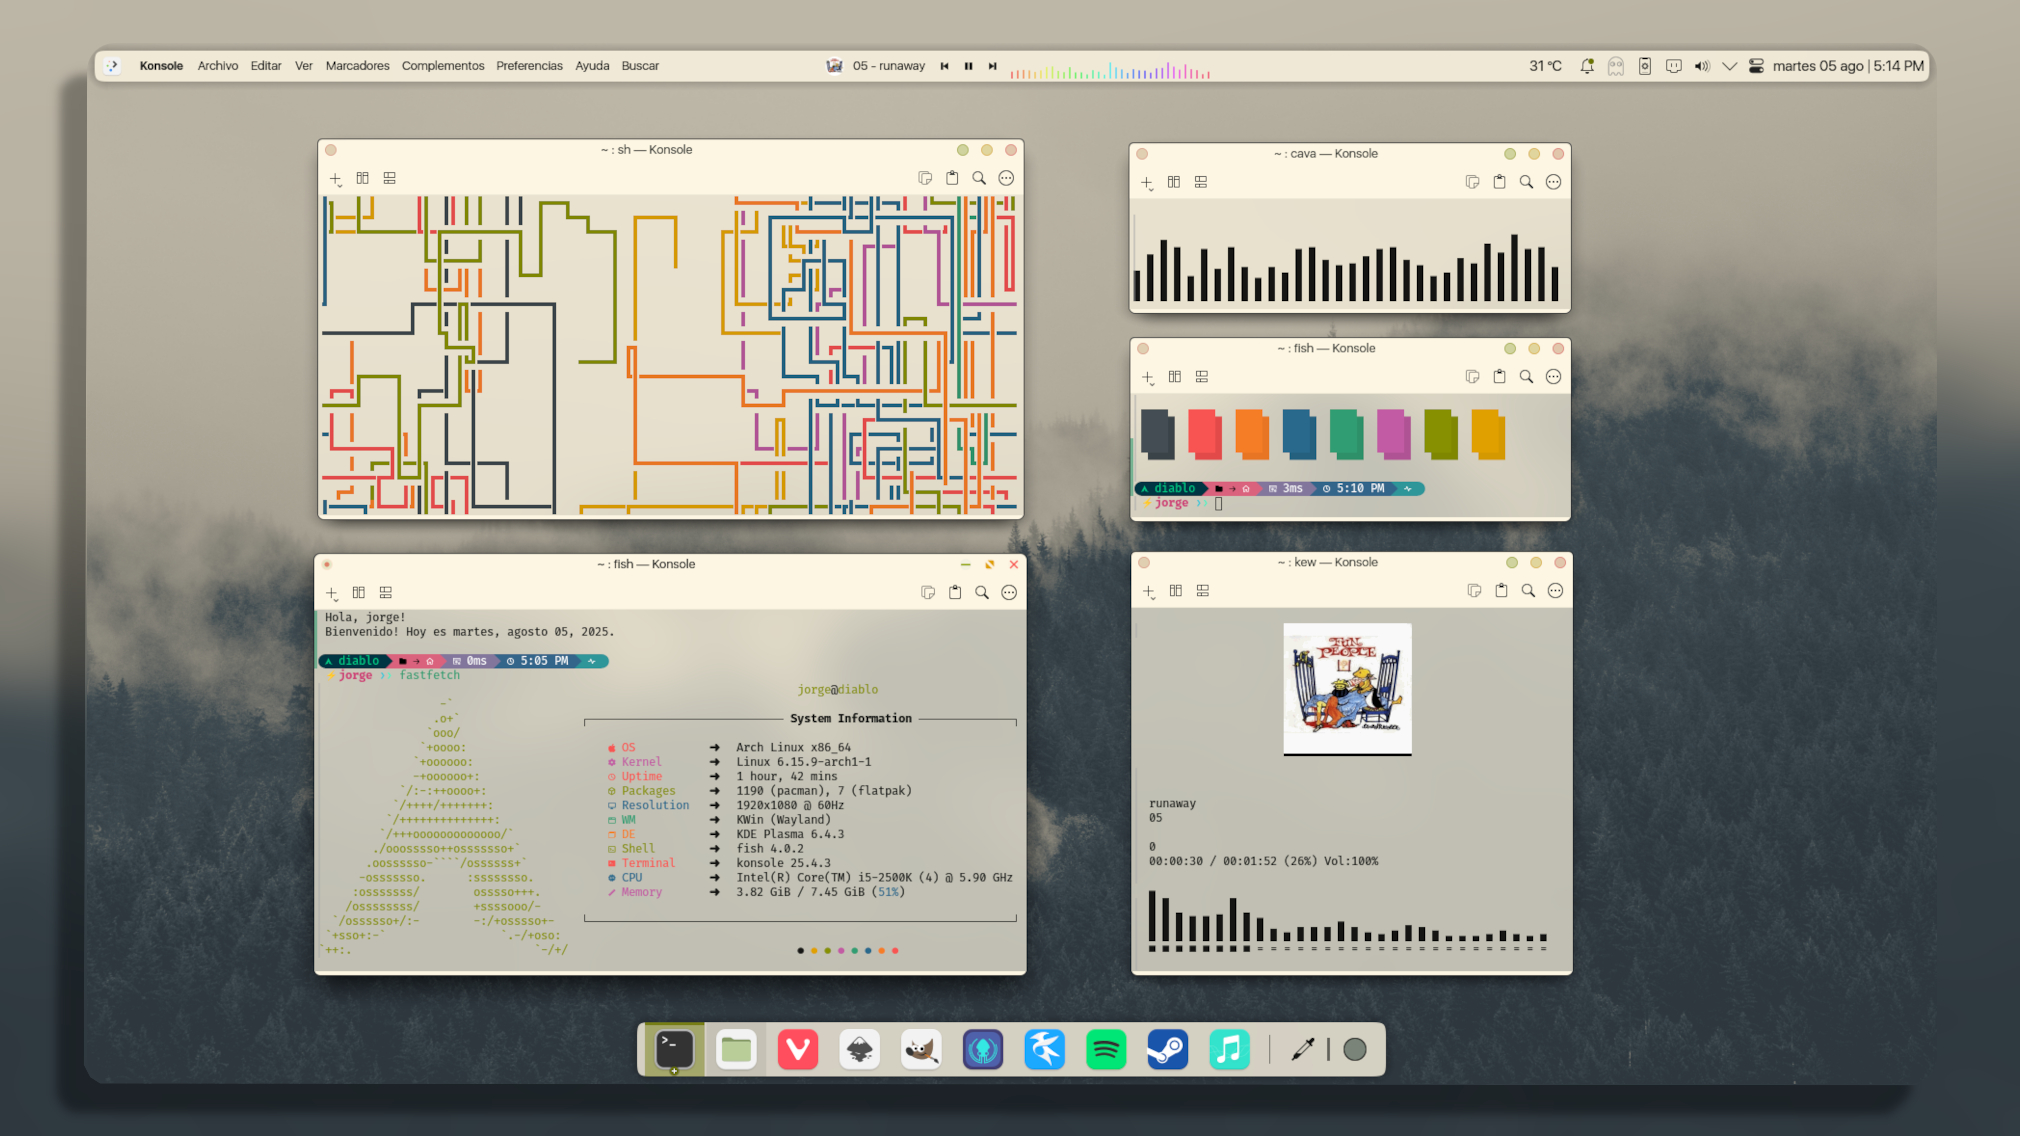This screenshot has width=2020, height=1136.
Task: Click copy icon in small fish window with color blocks
Action: coord(1472,377)
